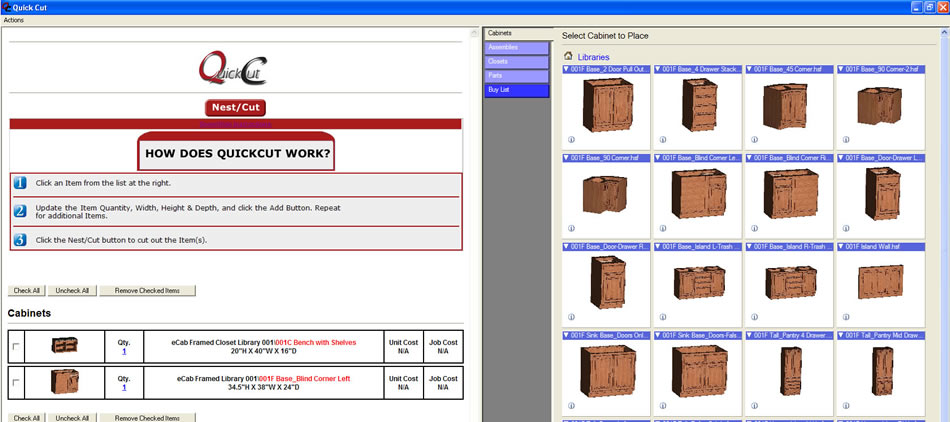Image resolution: width=950 pixels, height=422 pixels.
Task: Click info icon on Sink Base_Doors Only
Action: pyautogui.click(x=571, y=406)
